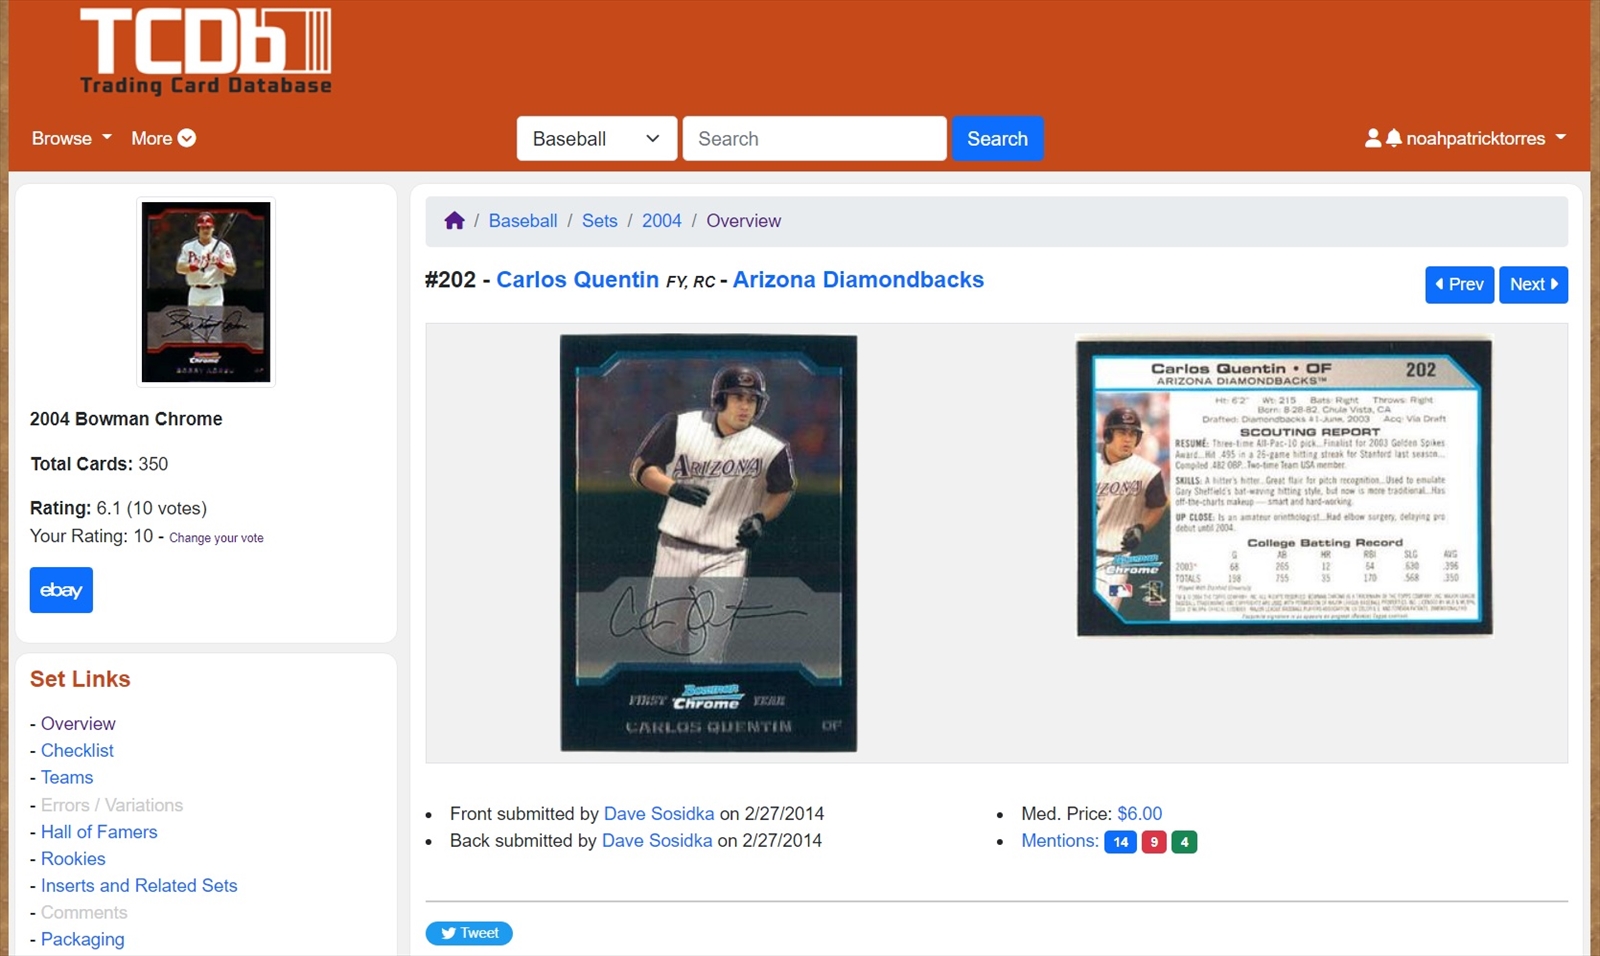
Task: Open the Carlos Quentin player link
Action: (x=578, y=279)
